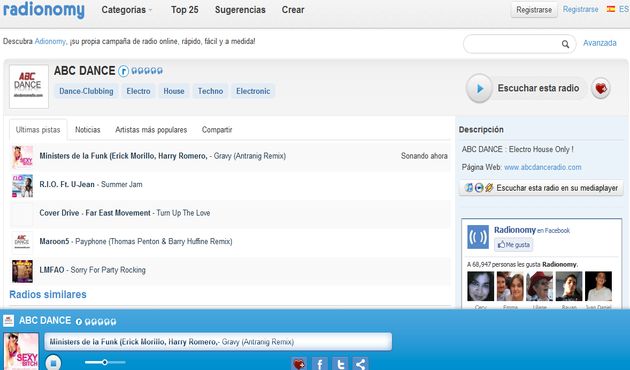Click the small station icon in player bar
Viewport: 630px width, 370px height.
(8, 321)
